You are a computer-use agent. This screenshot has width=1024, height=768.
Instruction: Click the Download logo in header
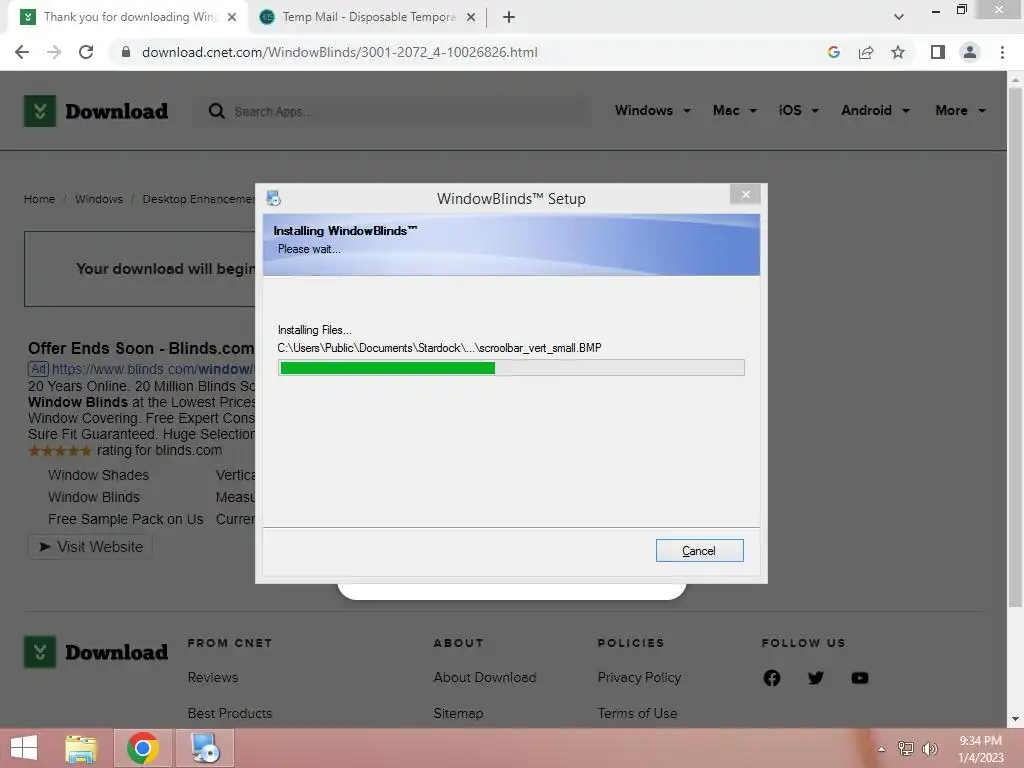(96, 111)
